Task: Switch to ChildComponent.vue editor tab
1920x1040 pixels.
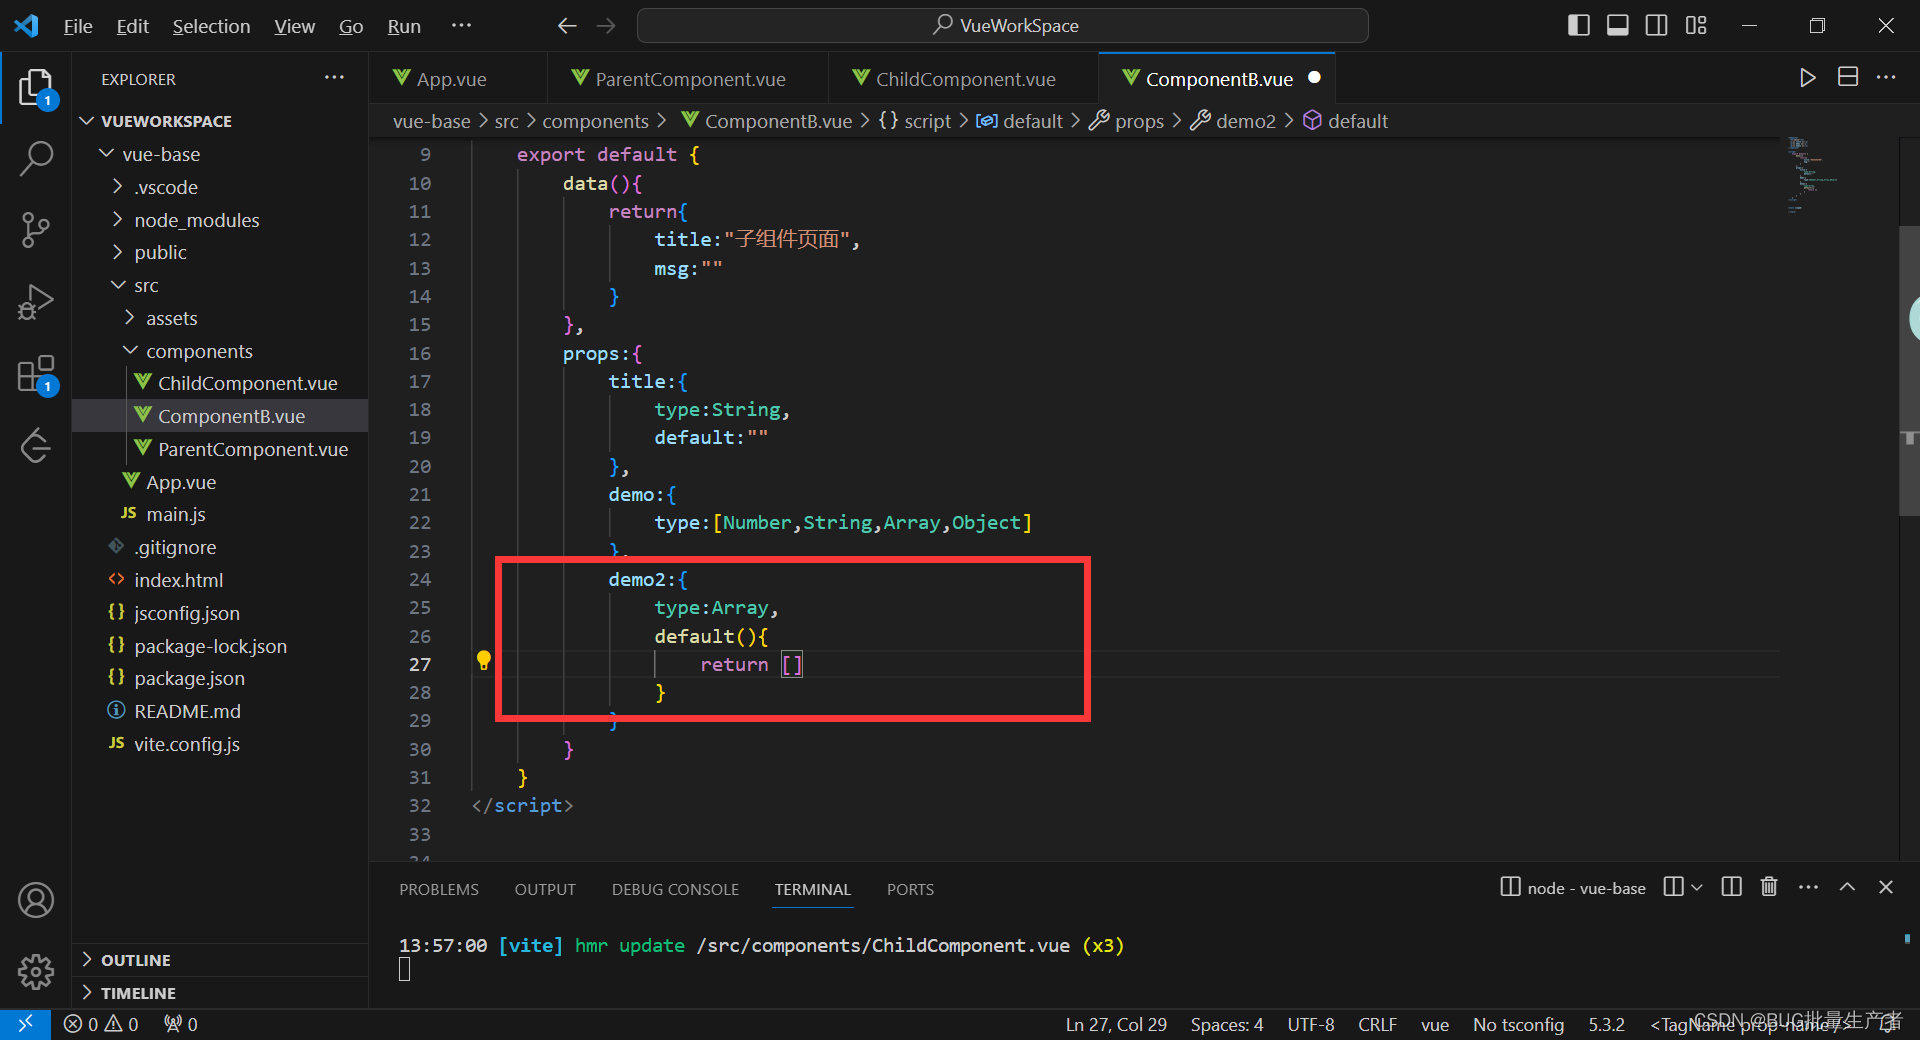Action: pos(964,78)
